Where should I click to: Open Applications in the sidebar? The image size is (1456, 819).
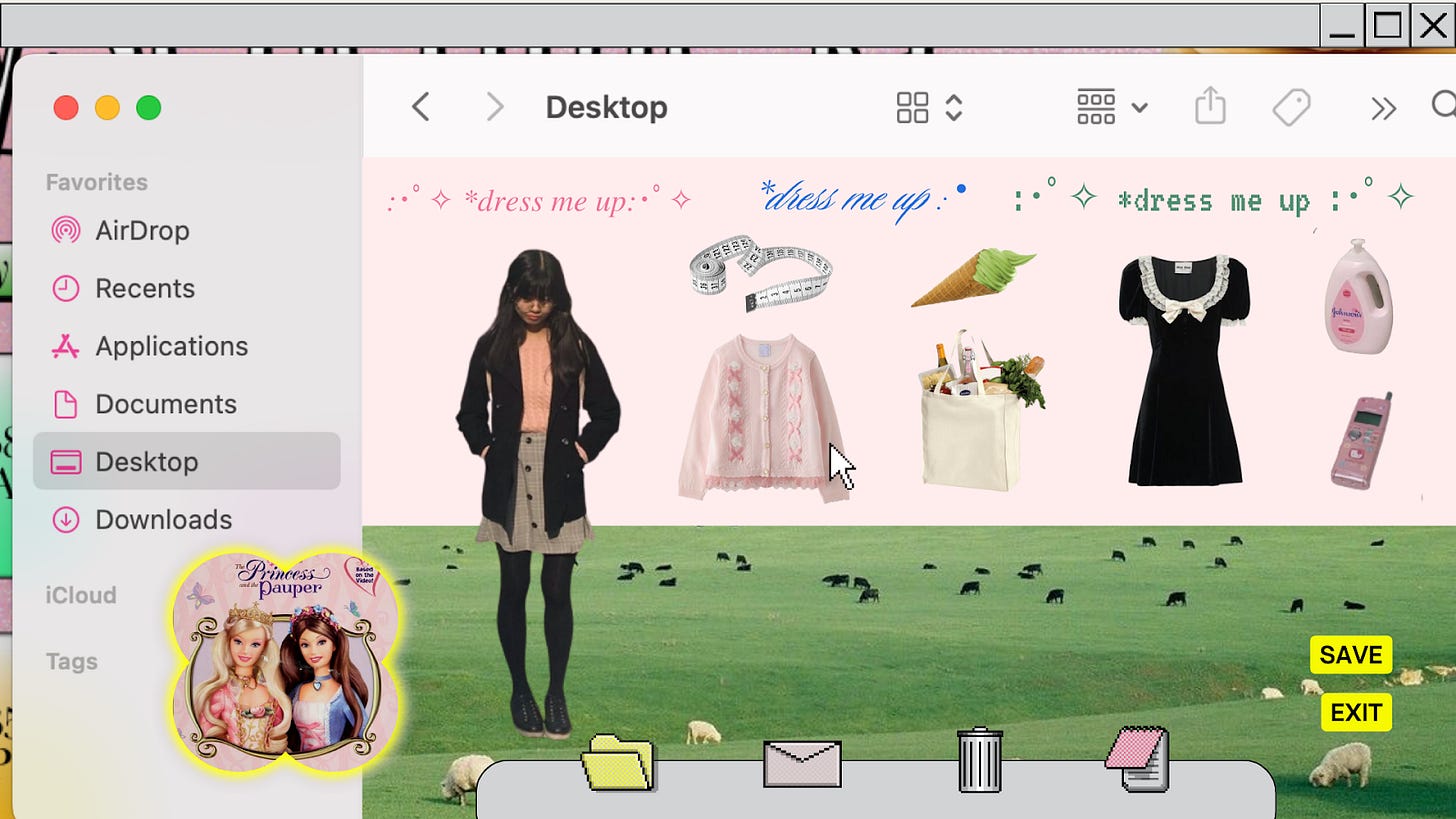pos(187,347)
